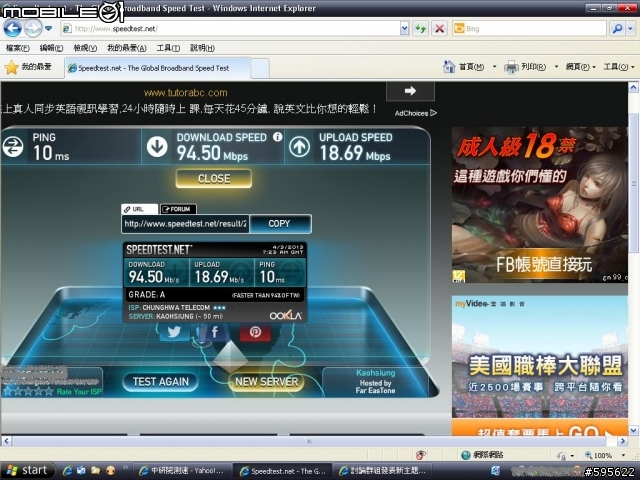Click the AdChoices link

click(416, 113)
